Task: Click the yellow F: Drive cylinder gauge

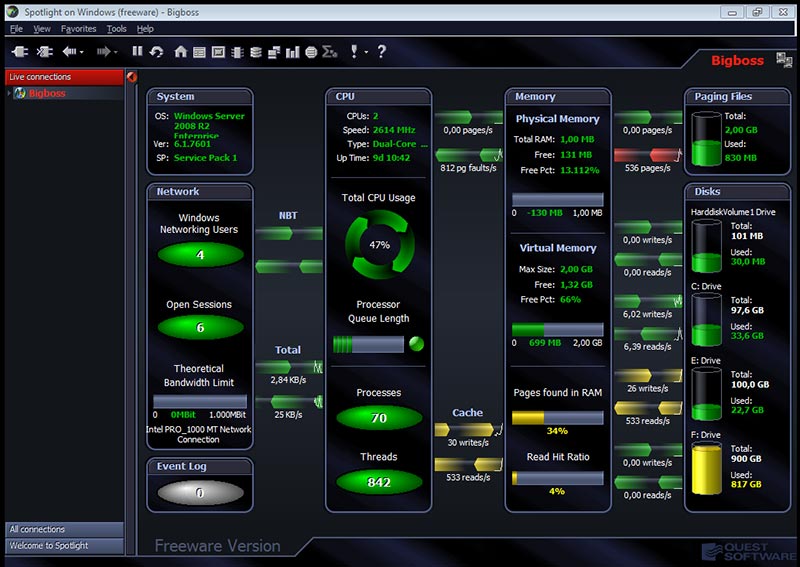Action: pos(706,469)
